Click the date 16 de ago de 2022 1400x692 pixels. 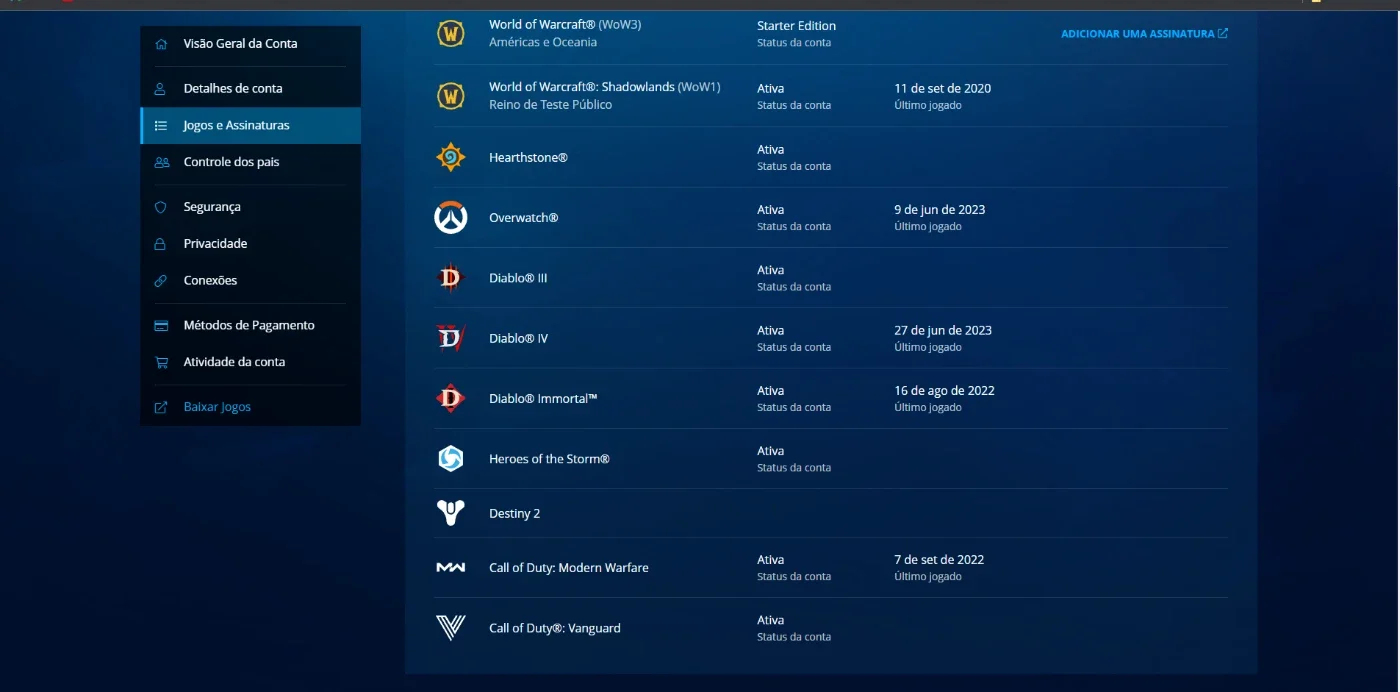click(944, 391)
